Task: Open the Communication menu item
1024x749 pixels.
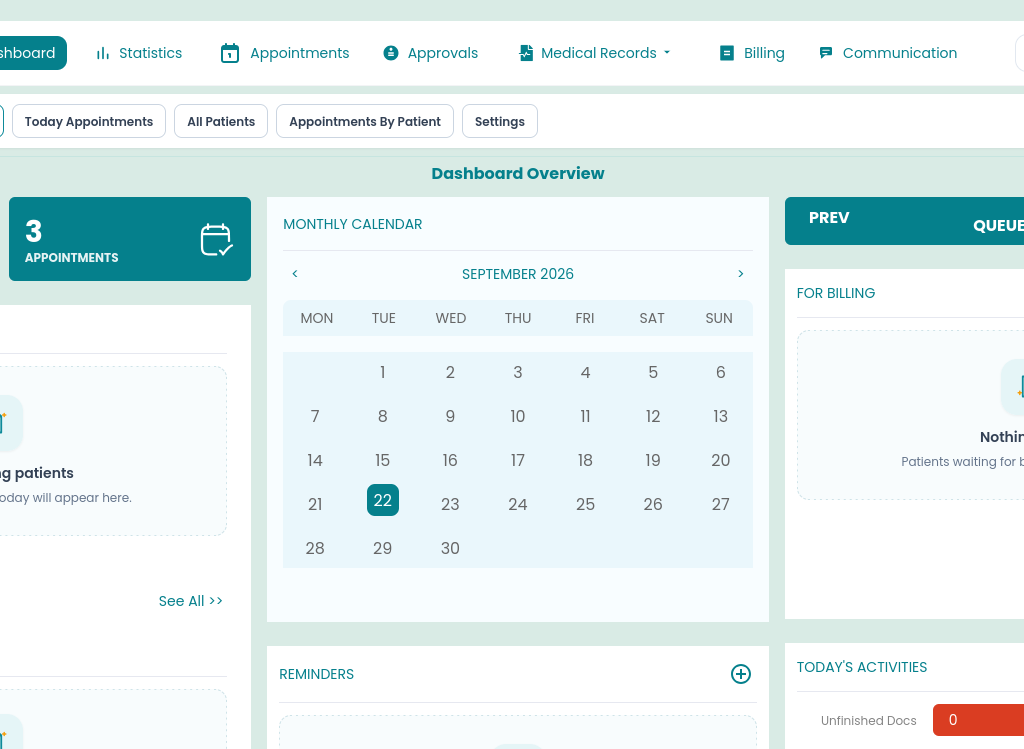Action: pyautogui.click(x=888, y=53)
